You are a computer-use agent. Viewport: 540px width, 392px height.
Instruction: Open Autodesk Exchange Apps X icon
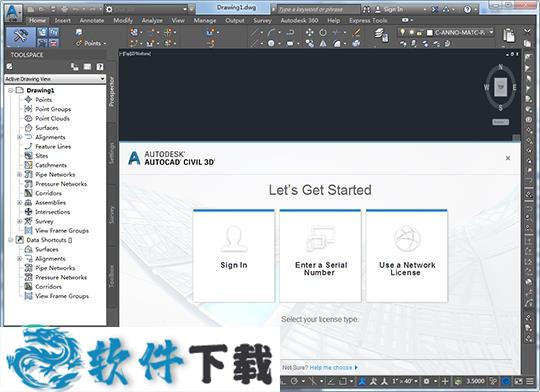tap(435, 10)
